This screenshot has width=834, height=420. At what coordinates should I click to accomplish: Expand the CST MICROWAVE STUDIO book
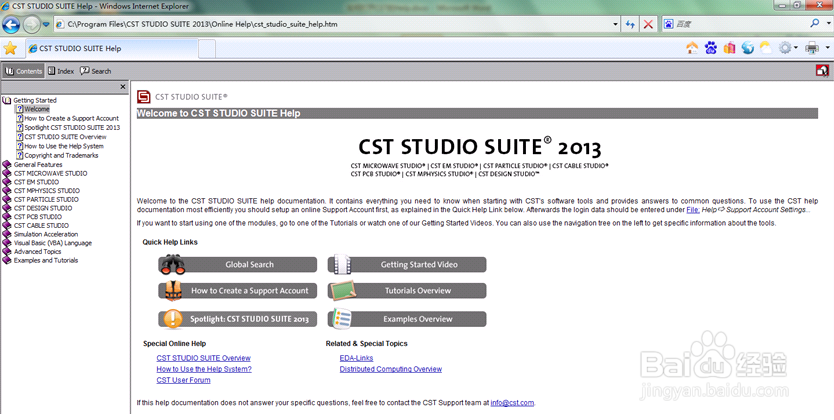click(x=6, y=173)
